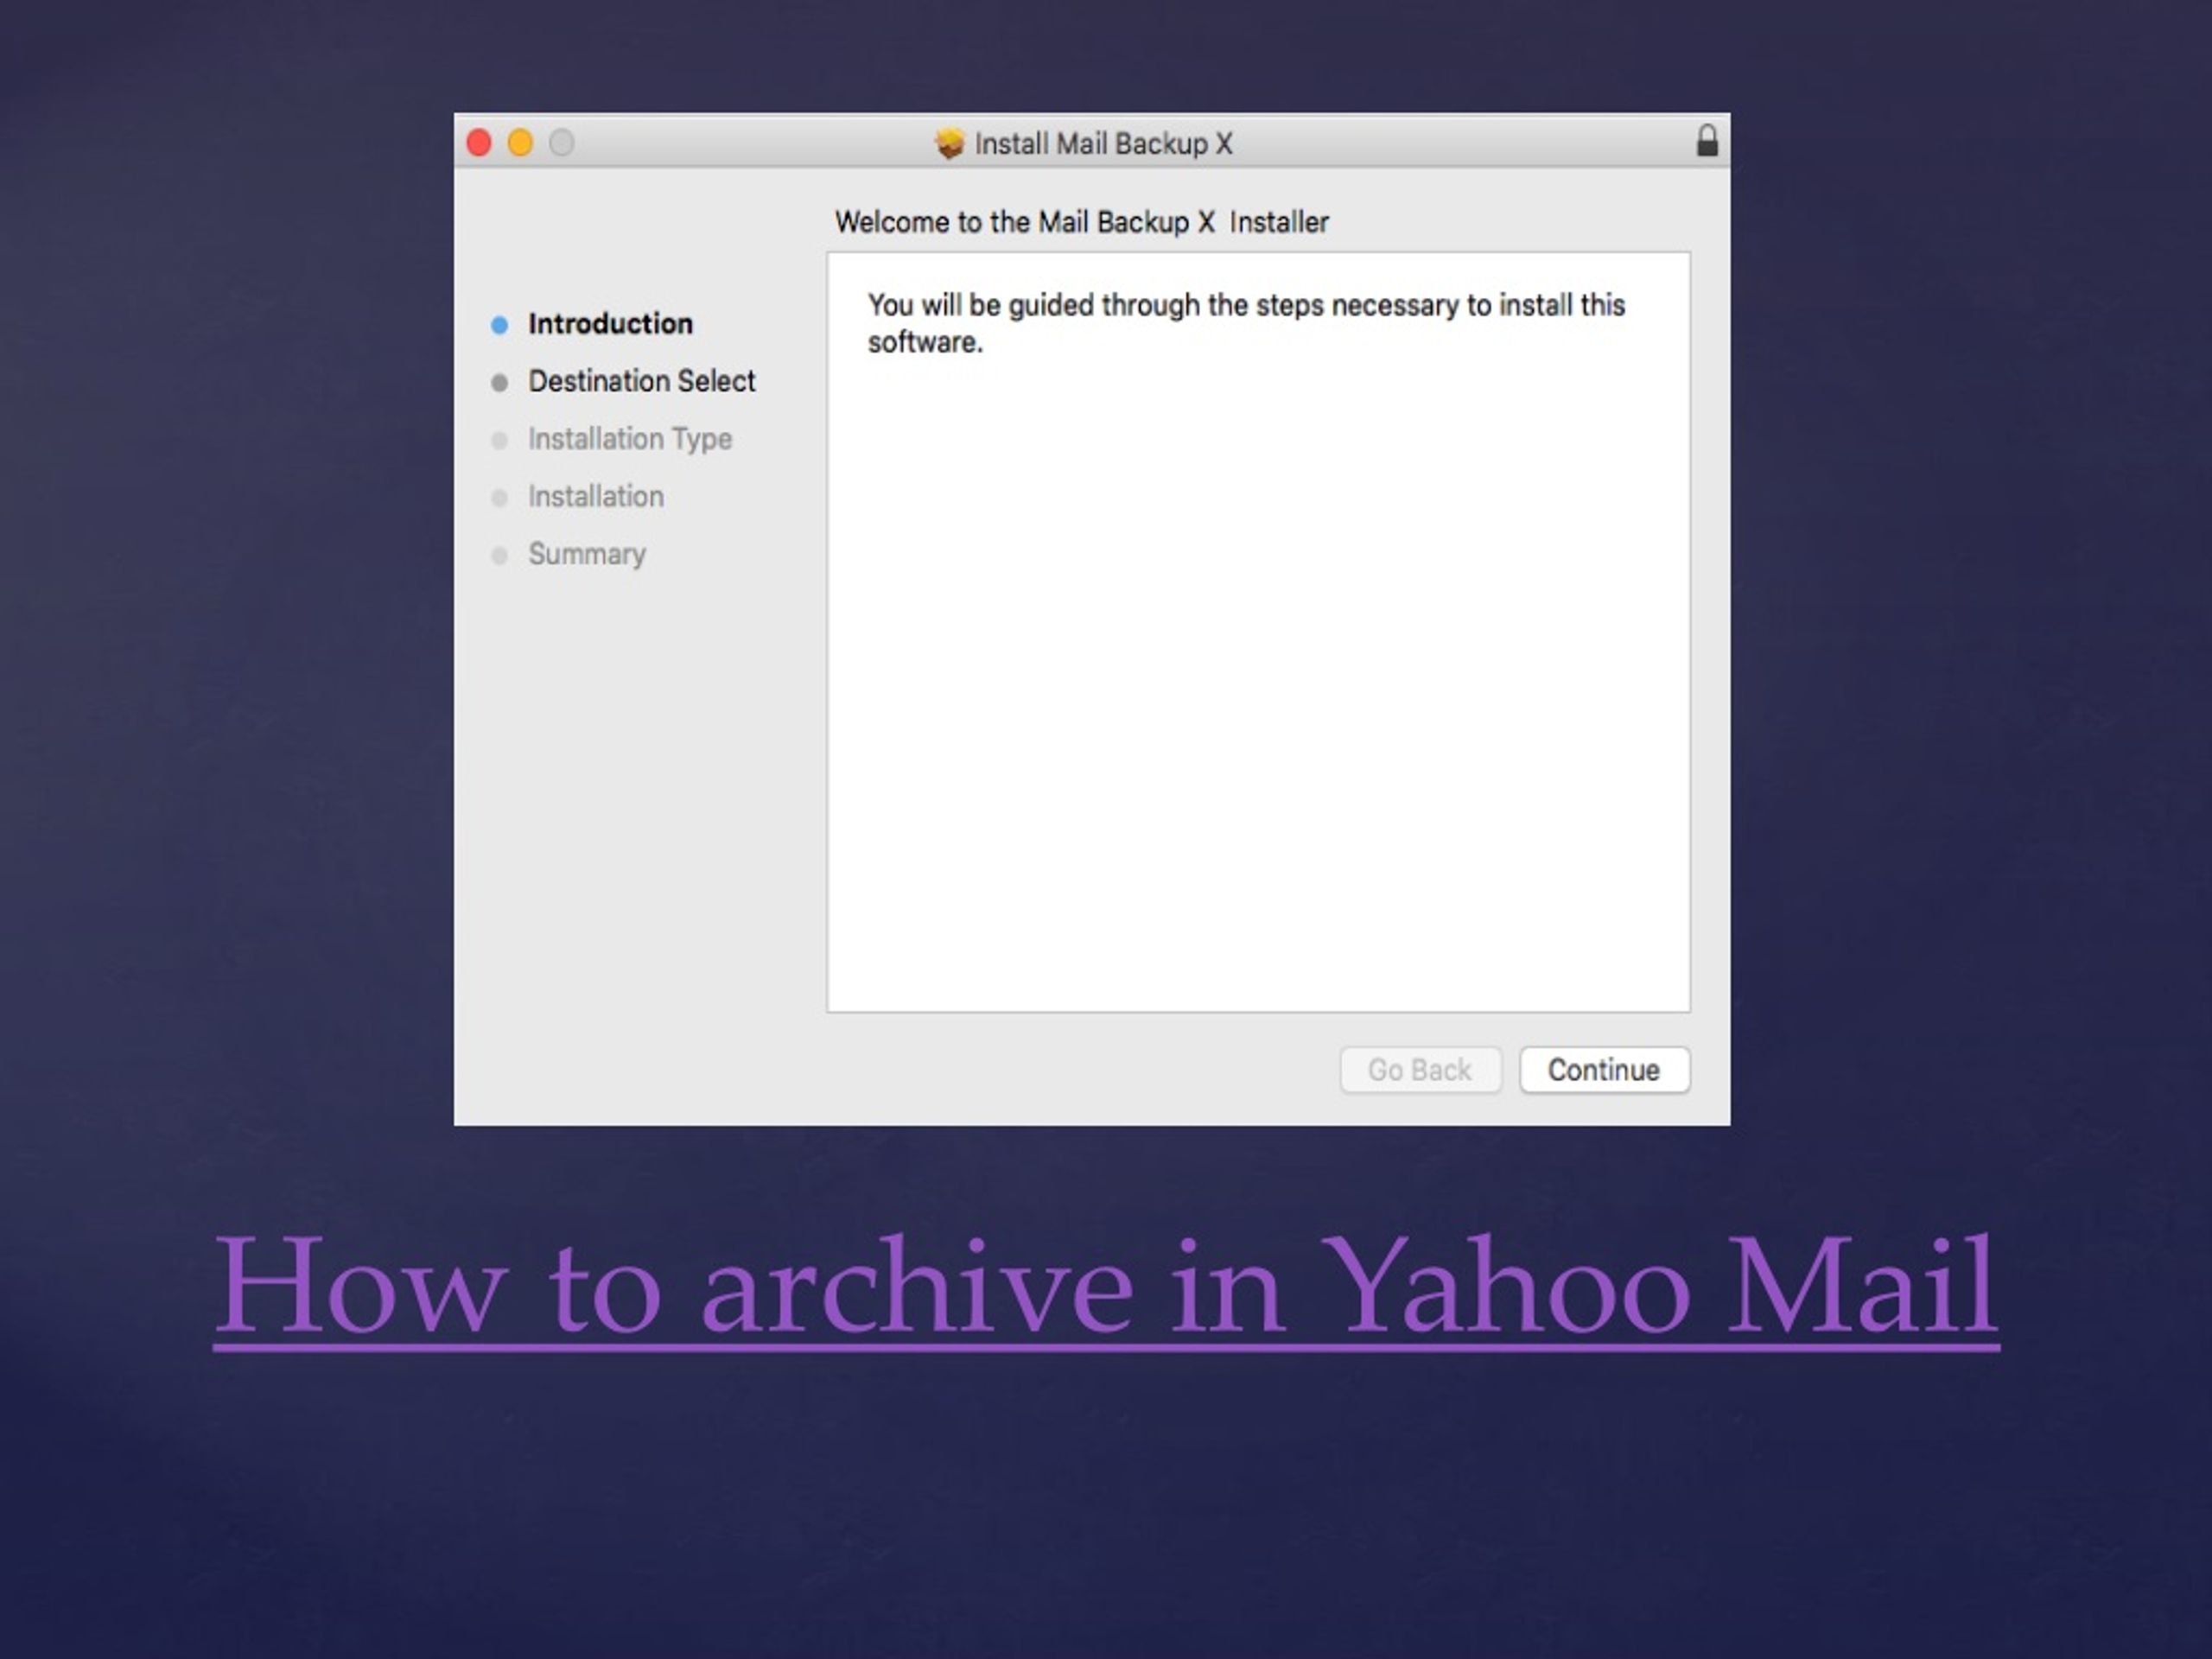Select the Introduction step

coord(610,324)
